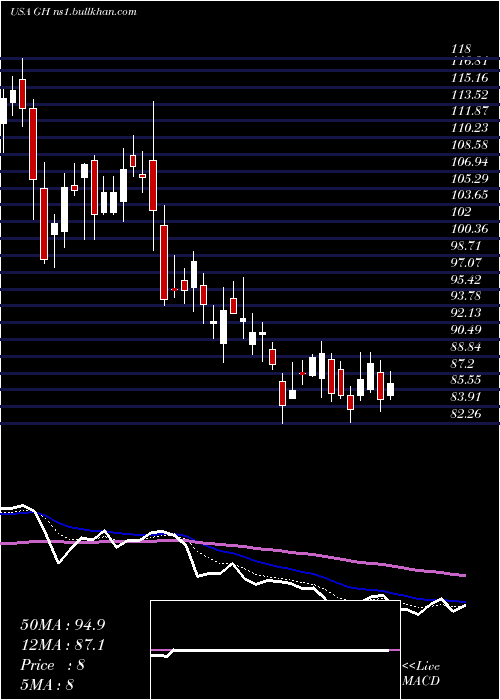Click the 100.36 price axis label
Screen dimensions: 500x700
click(470, 229)
